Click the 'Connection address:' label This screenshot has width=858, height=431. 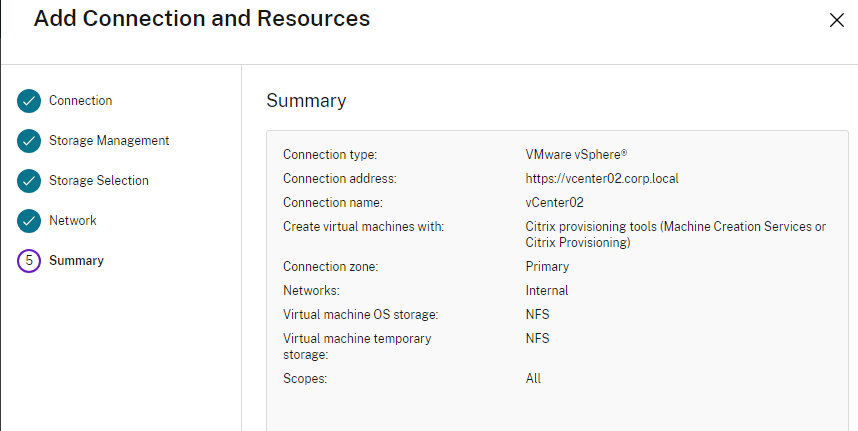pos(339,179)
